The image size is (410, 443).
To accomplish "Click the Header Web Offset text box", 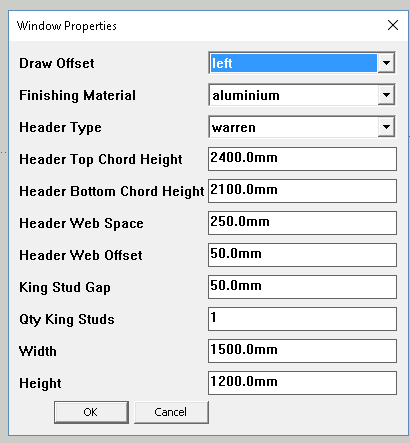I will pos(302,255).
